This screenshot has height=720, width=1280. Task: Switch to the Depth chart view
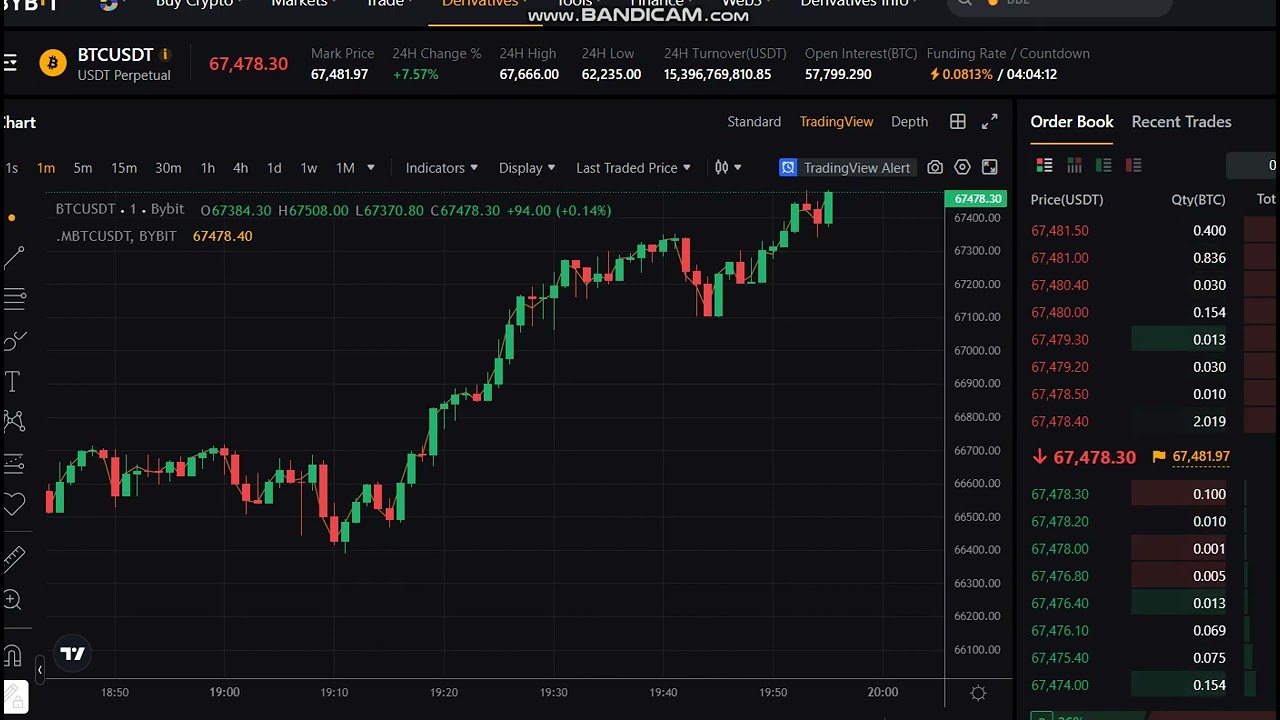[909, 121]
